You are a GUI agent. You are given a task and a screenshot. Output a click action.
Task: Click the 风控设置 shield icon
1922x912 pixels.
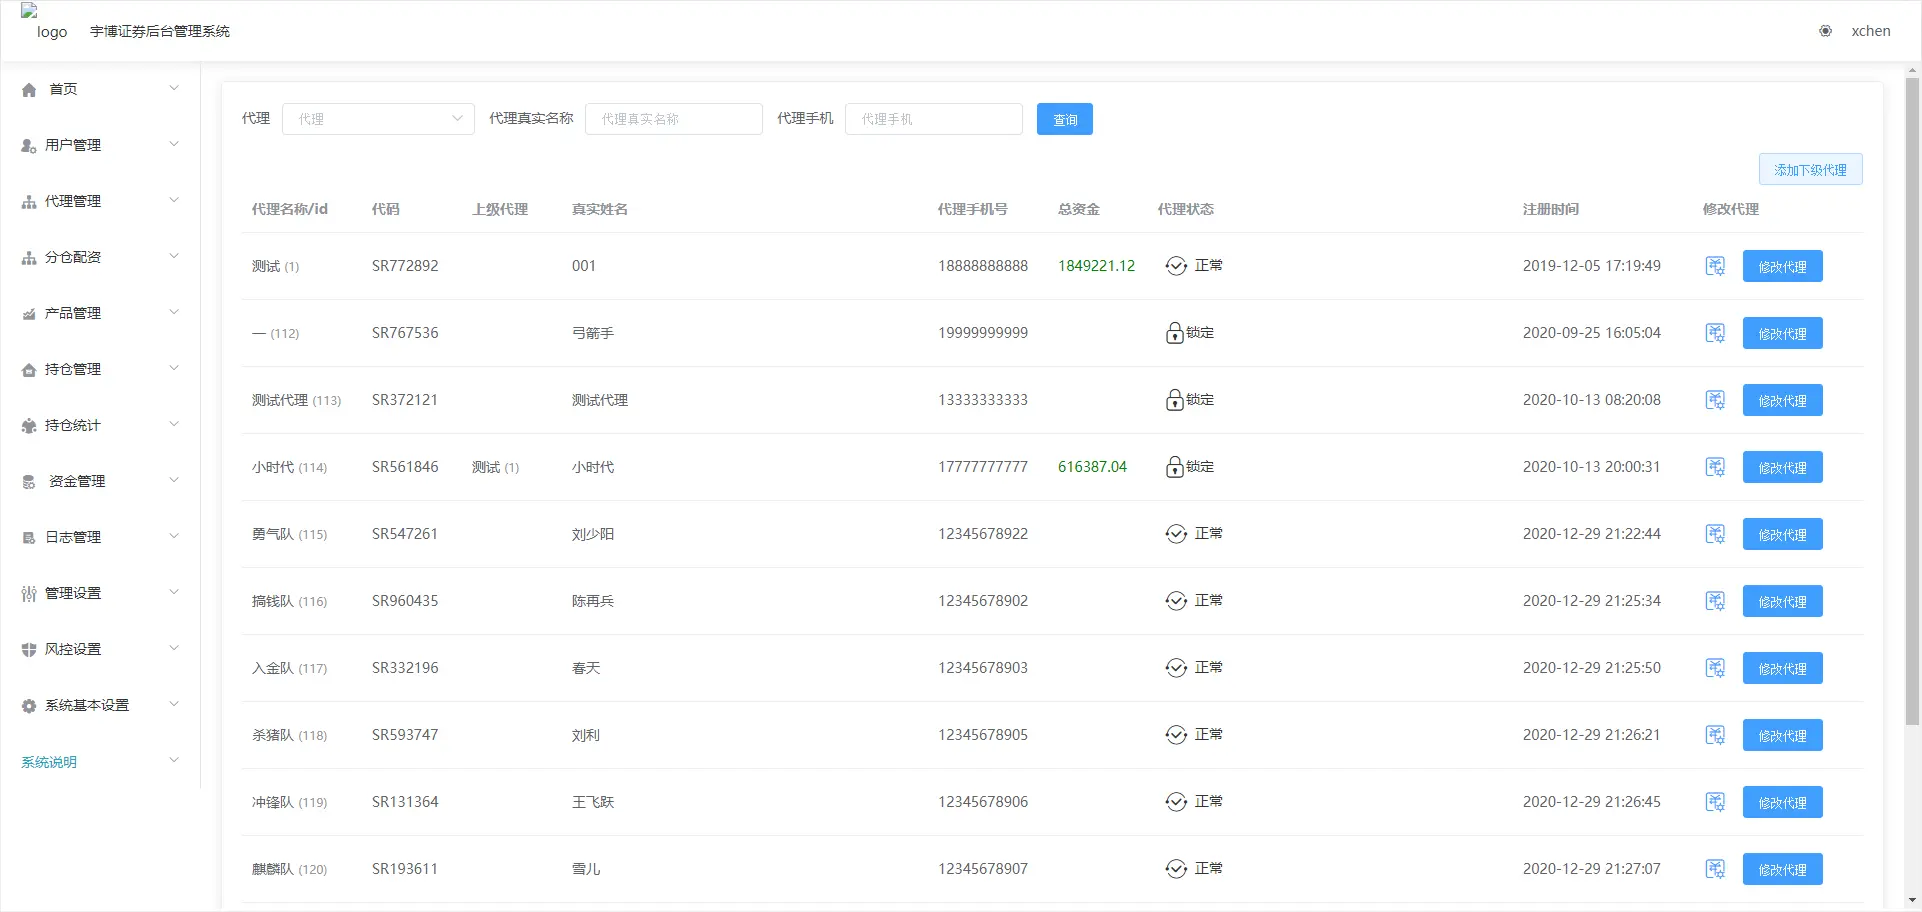point(29,650)
